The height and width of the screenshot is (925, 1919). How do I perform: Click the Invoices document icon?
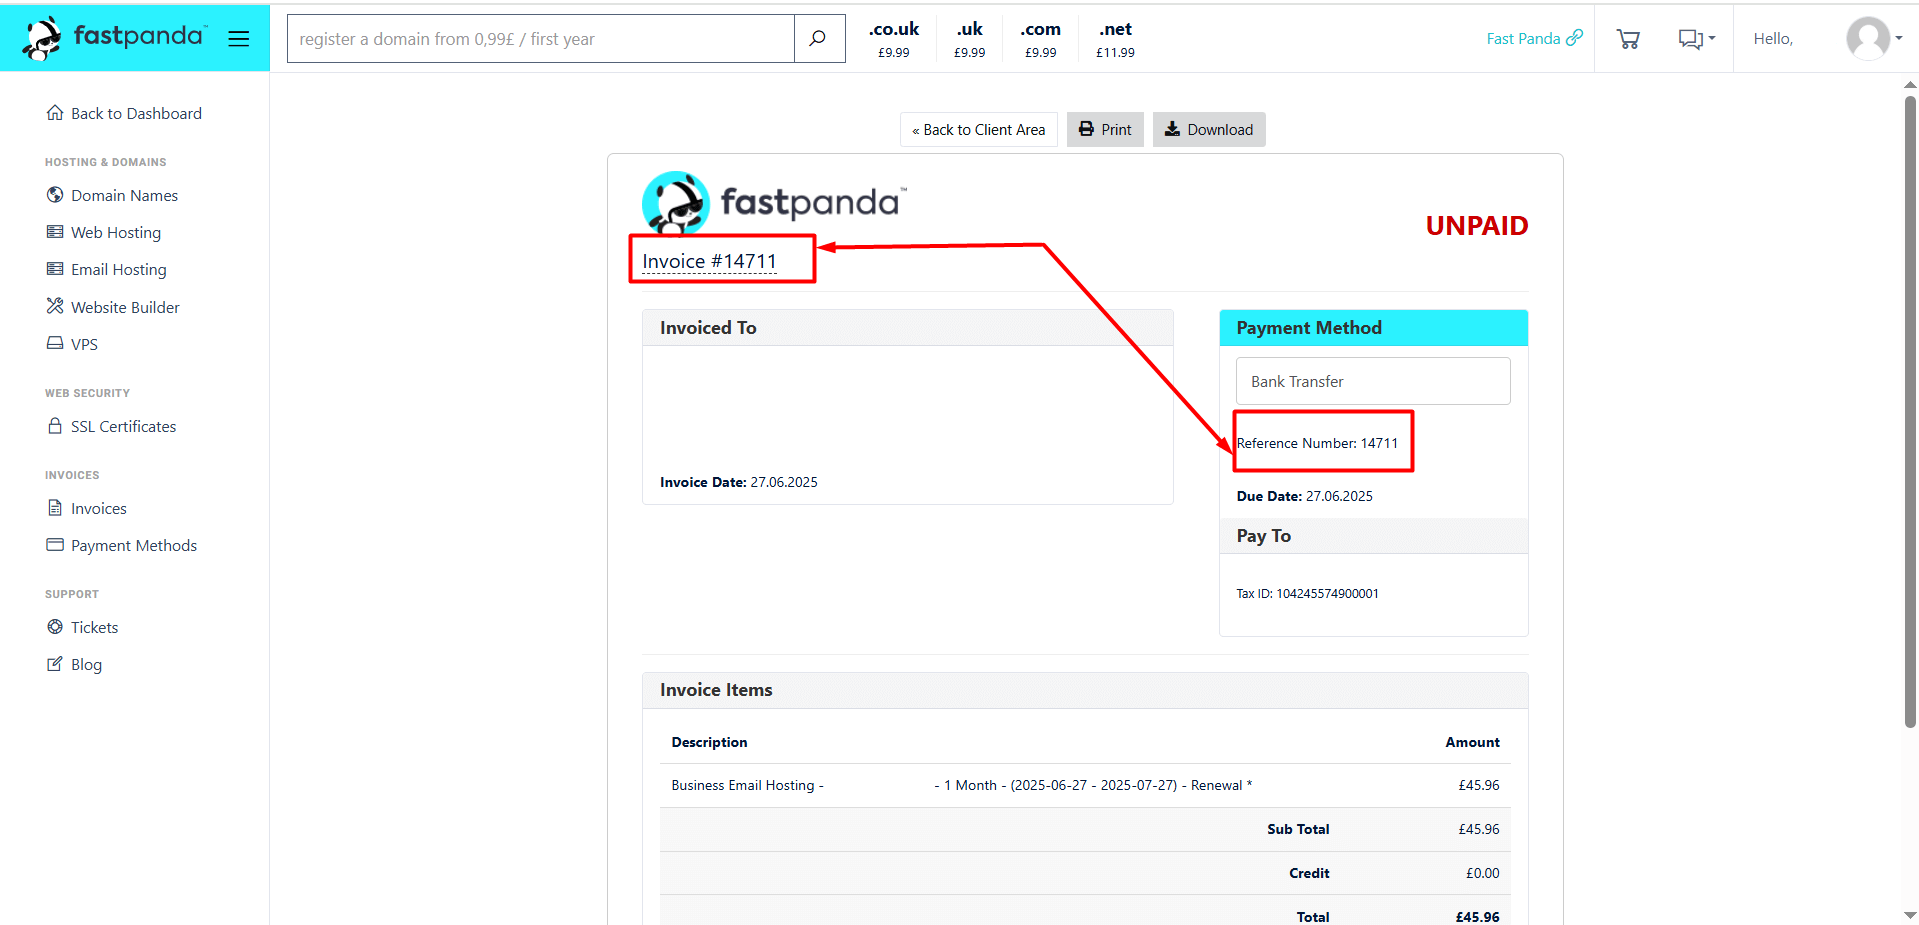pyautogui.click(x=55, y=507)
